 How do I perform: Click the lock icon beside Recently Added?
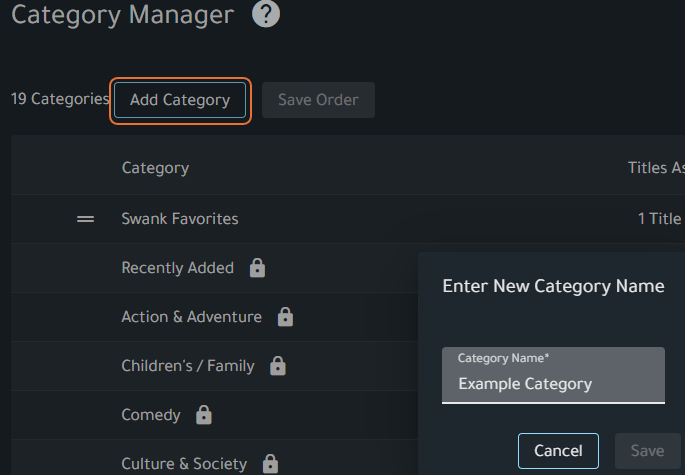pyautogui.click(x=257, y=268)
